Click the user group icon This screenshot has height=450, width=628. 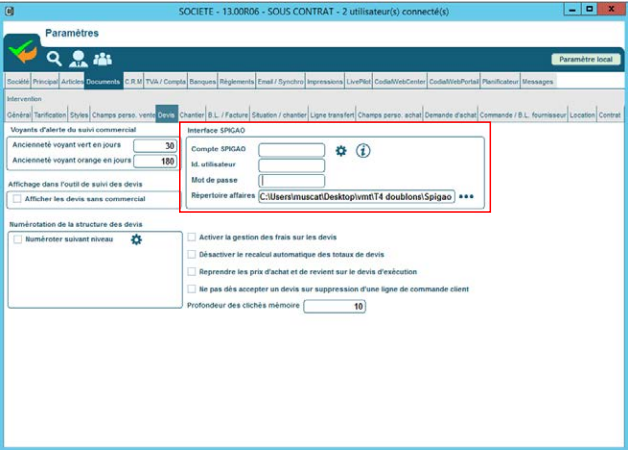(103, 59)
